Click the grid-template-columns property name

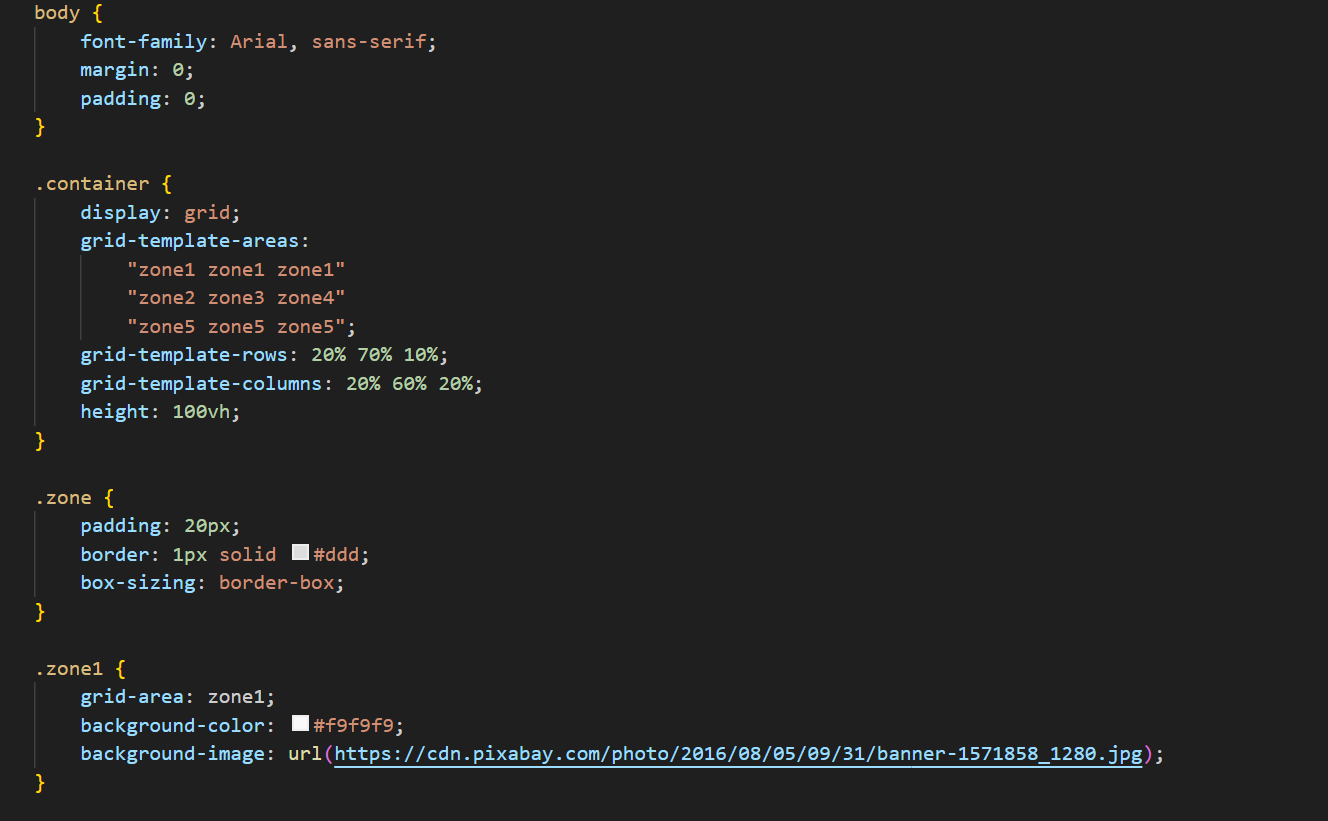click(201, 384)
